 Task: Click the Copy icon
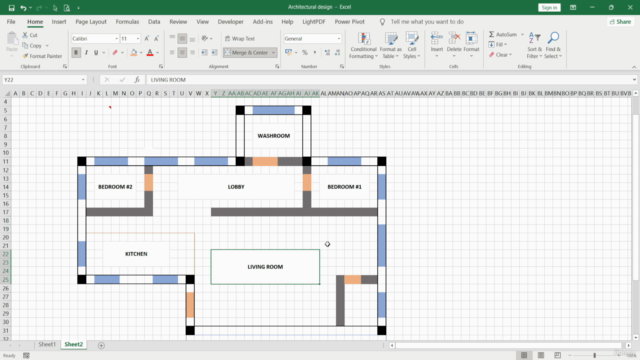[x=25, y=45]
